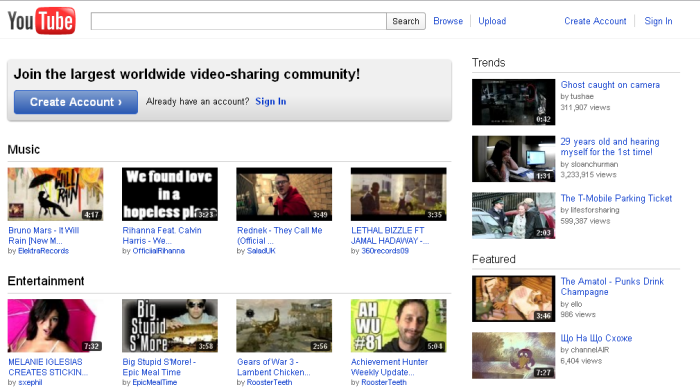The image size is (700, 389).
Task: Visit RoosterTeeth channel under Gears of War
Action: coord(269,382)
